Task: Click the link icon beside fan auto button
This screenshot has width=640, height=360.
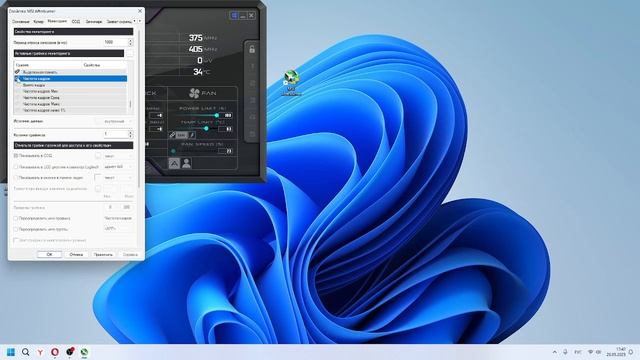Action: click(172, 135)
